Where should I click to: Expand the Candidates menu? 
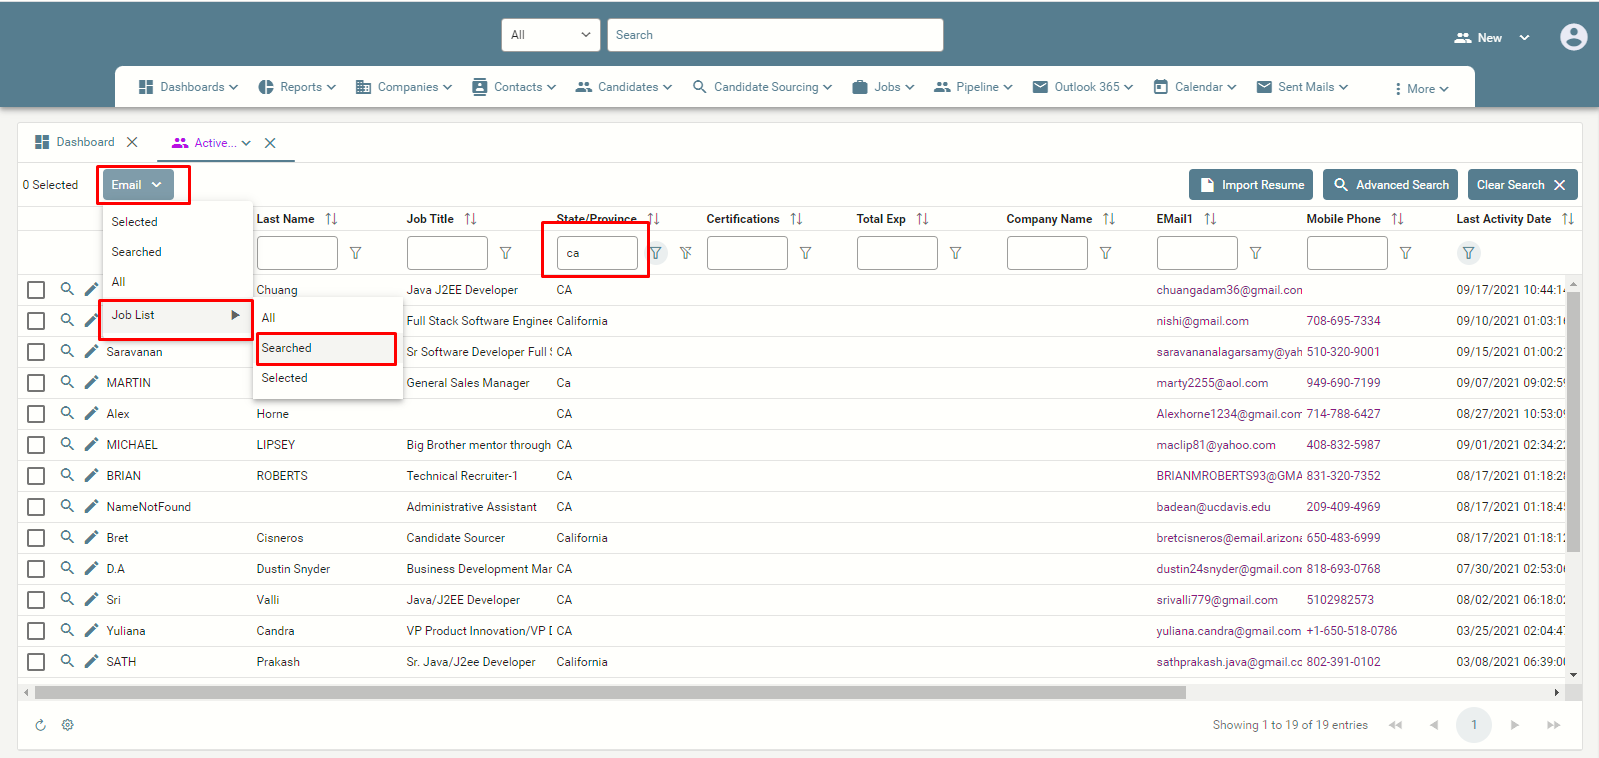coord(624,87)
